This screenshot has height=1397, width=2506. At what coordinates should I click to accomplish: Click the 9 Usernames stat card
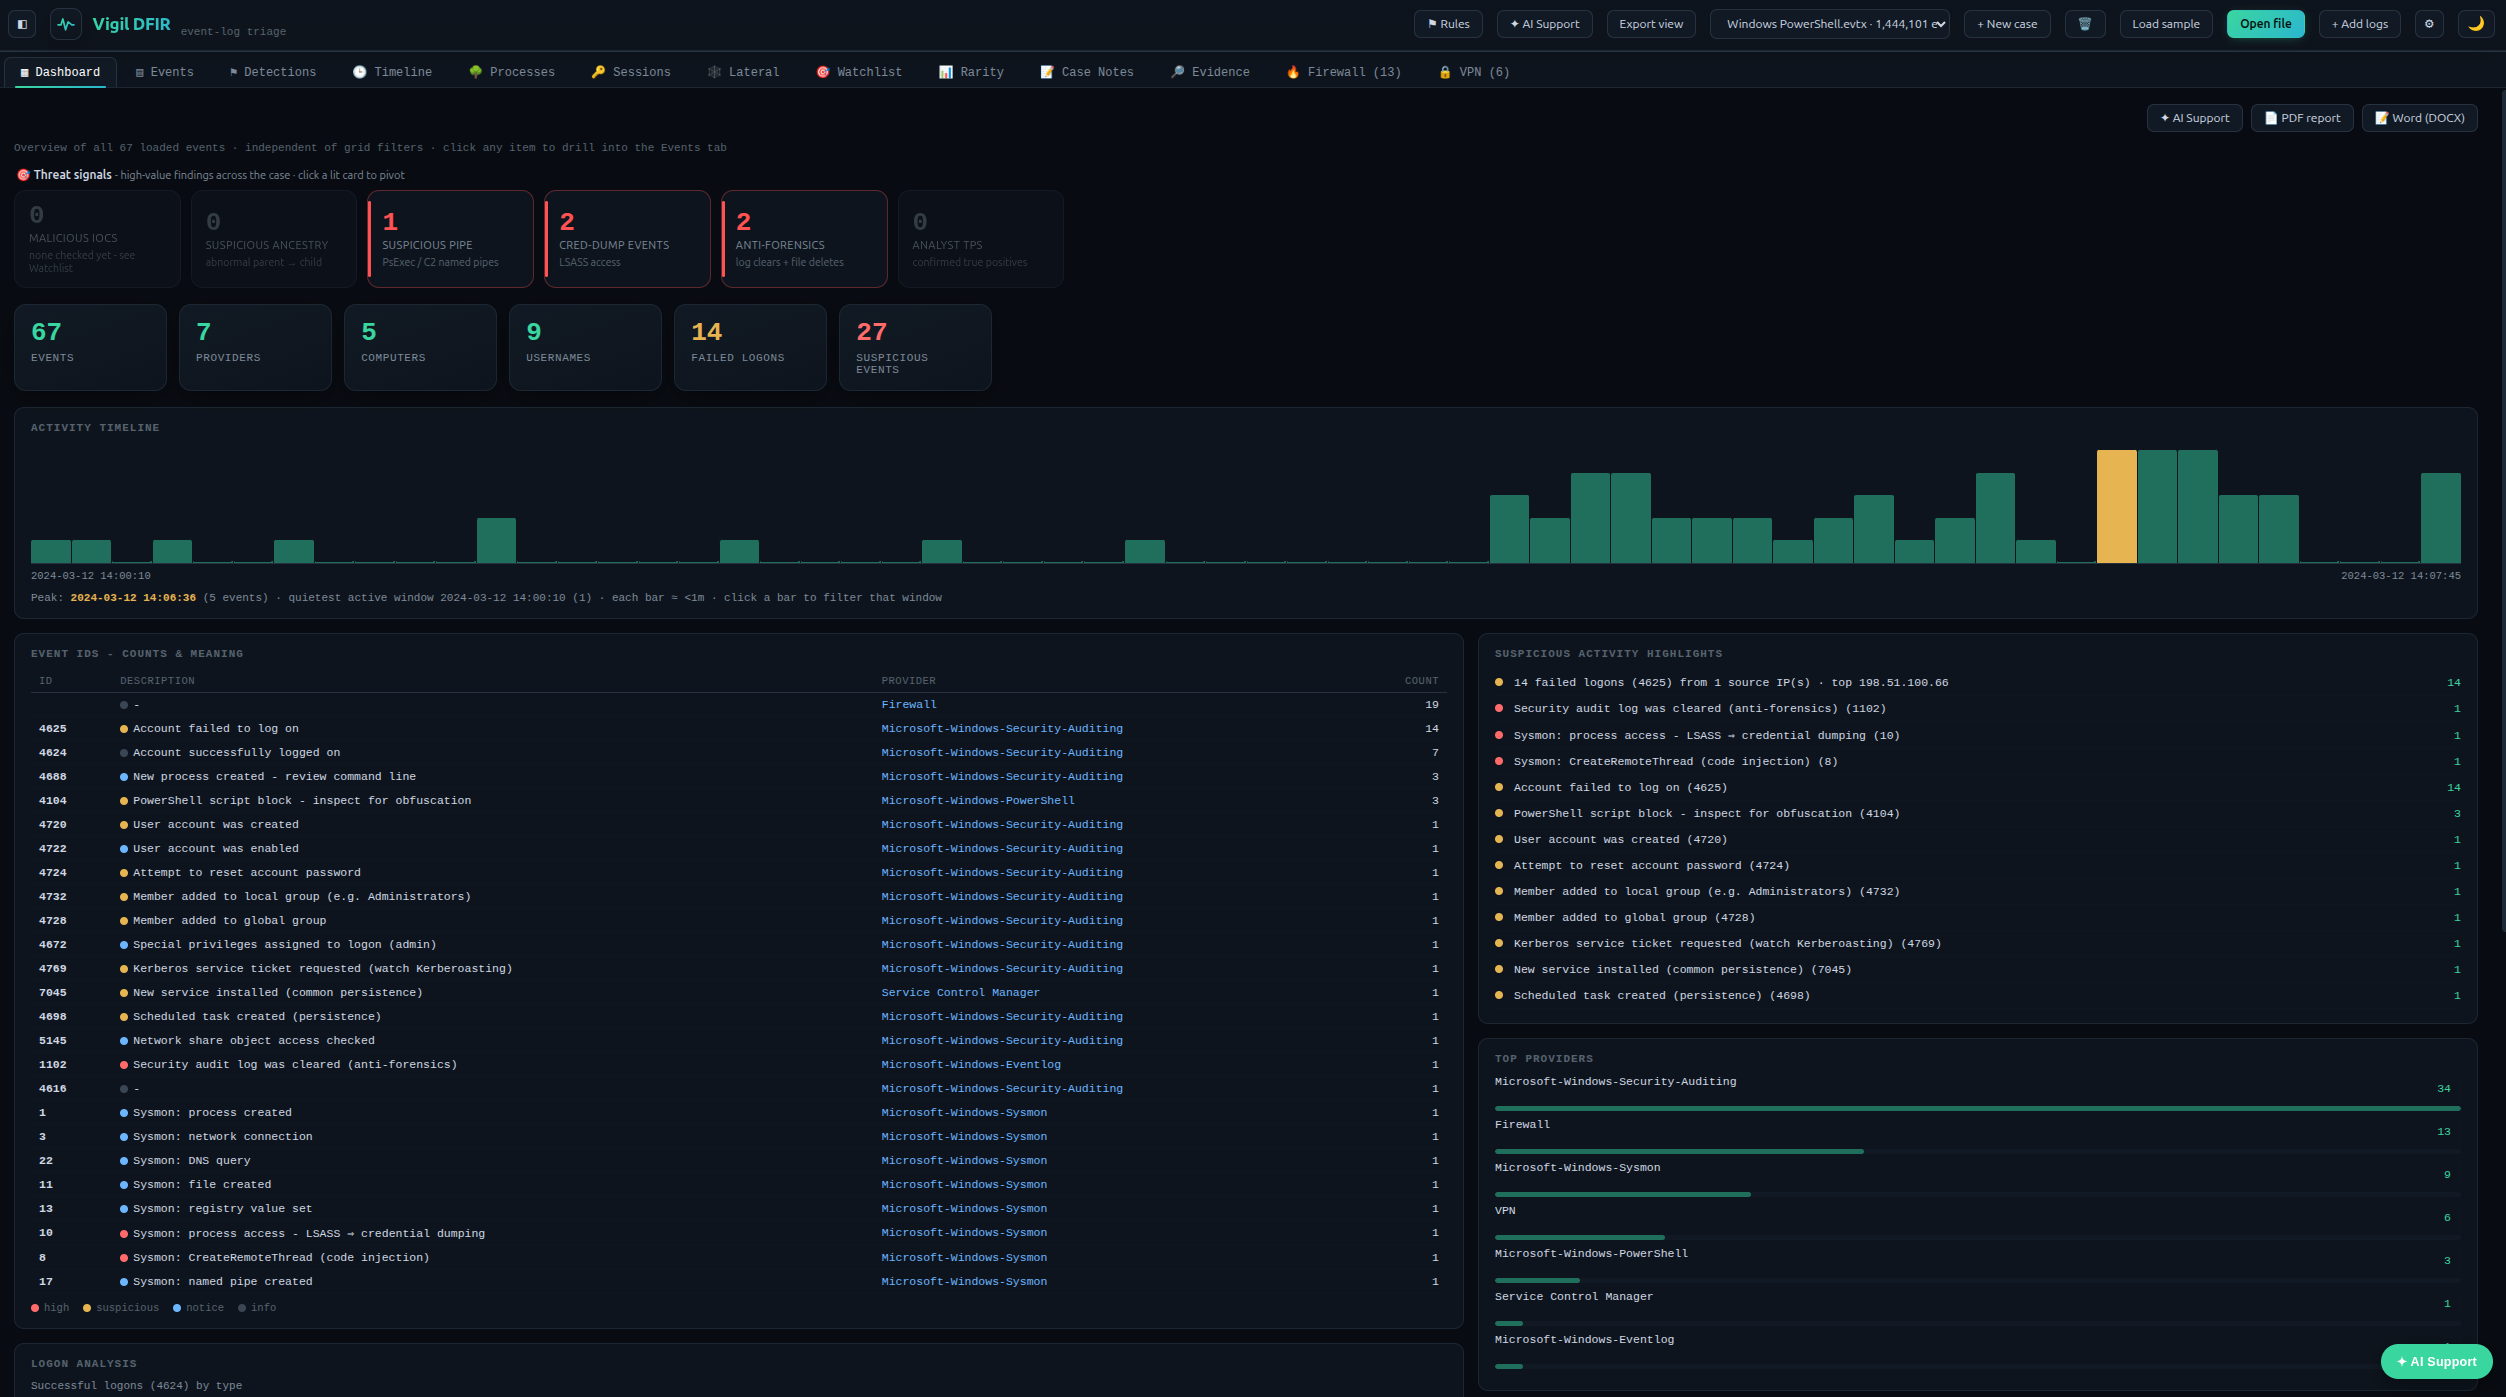coord(585,347)
